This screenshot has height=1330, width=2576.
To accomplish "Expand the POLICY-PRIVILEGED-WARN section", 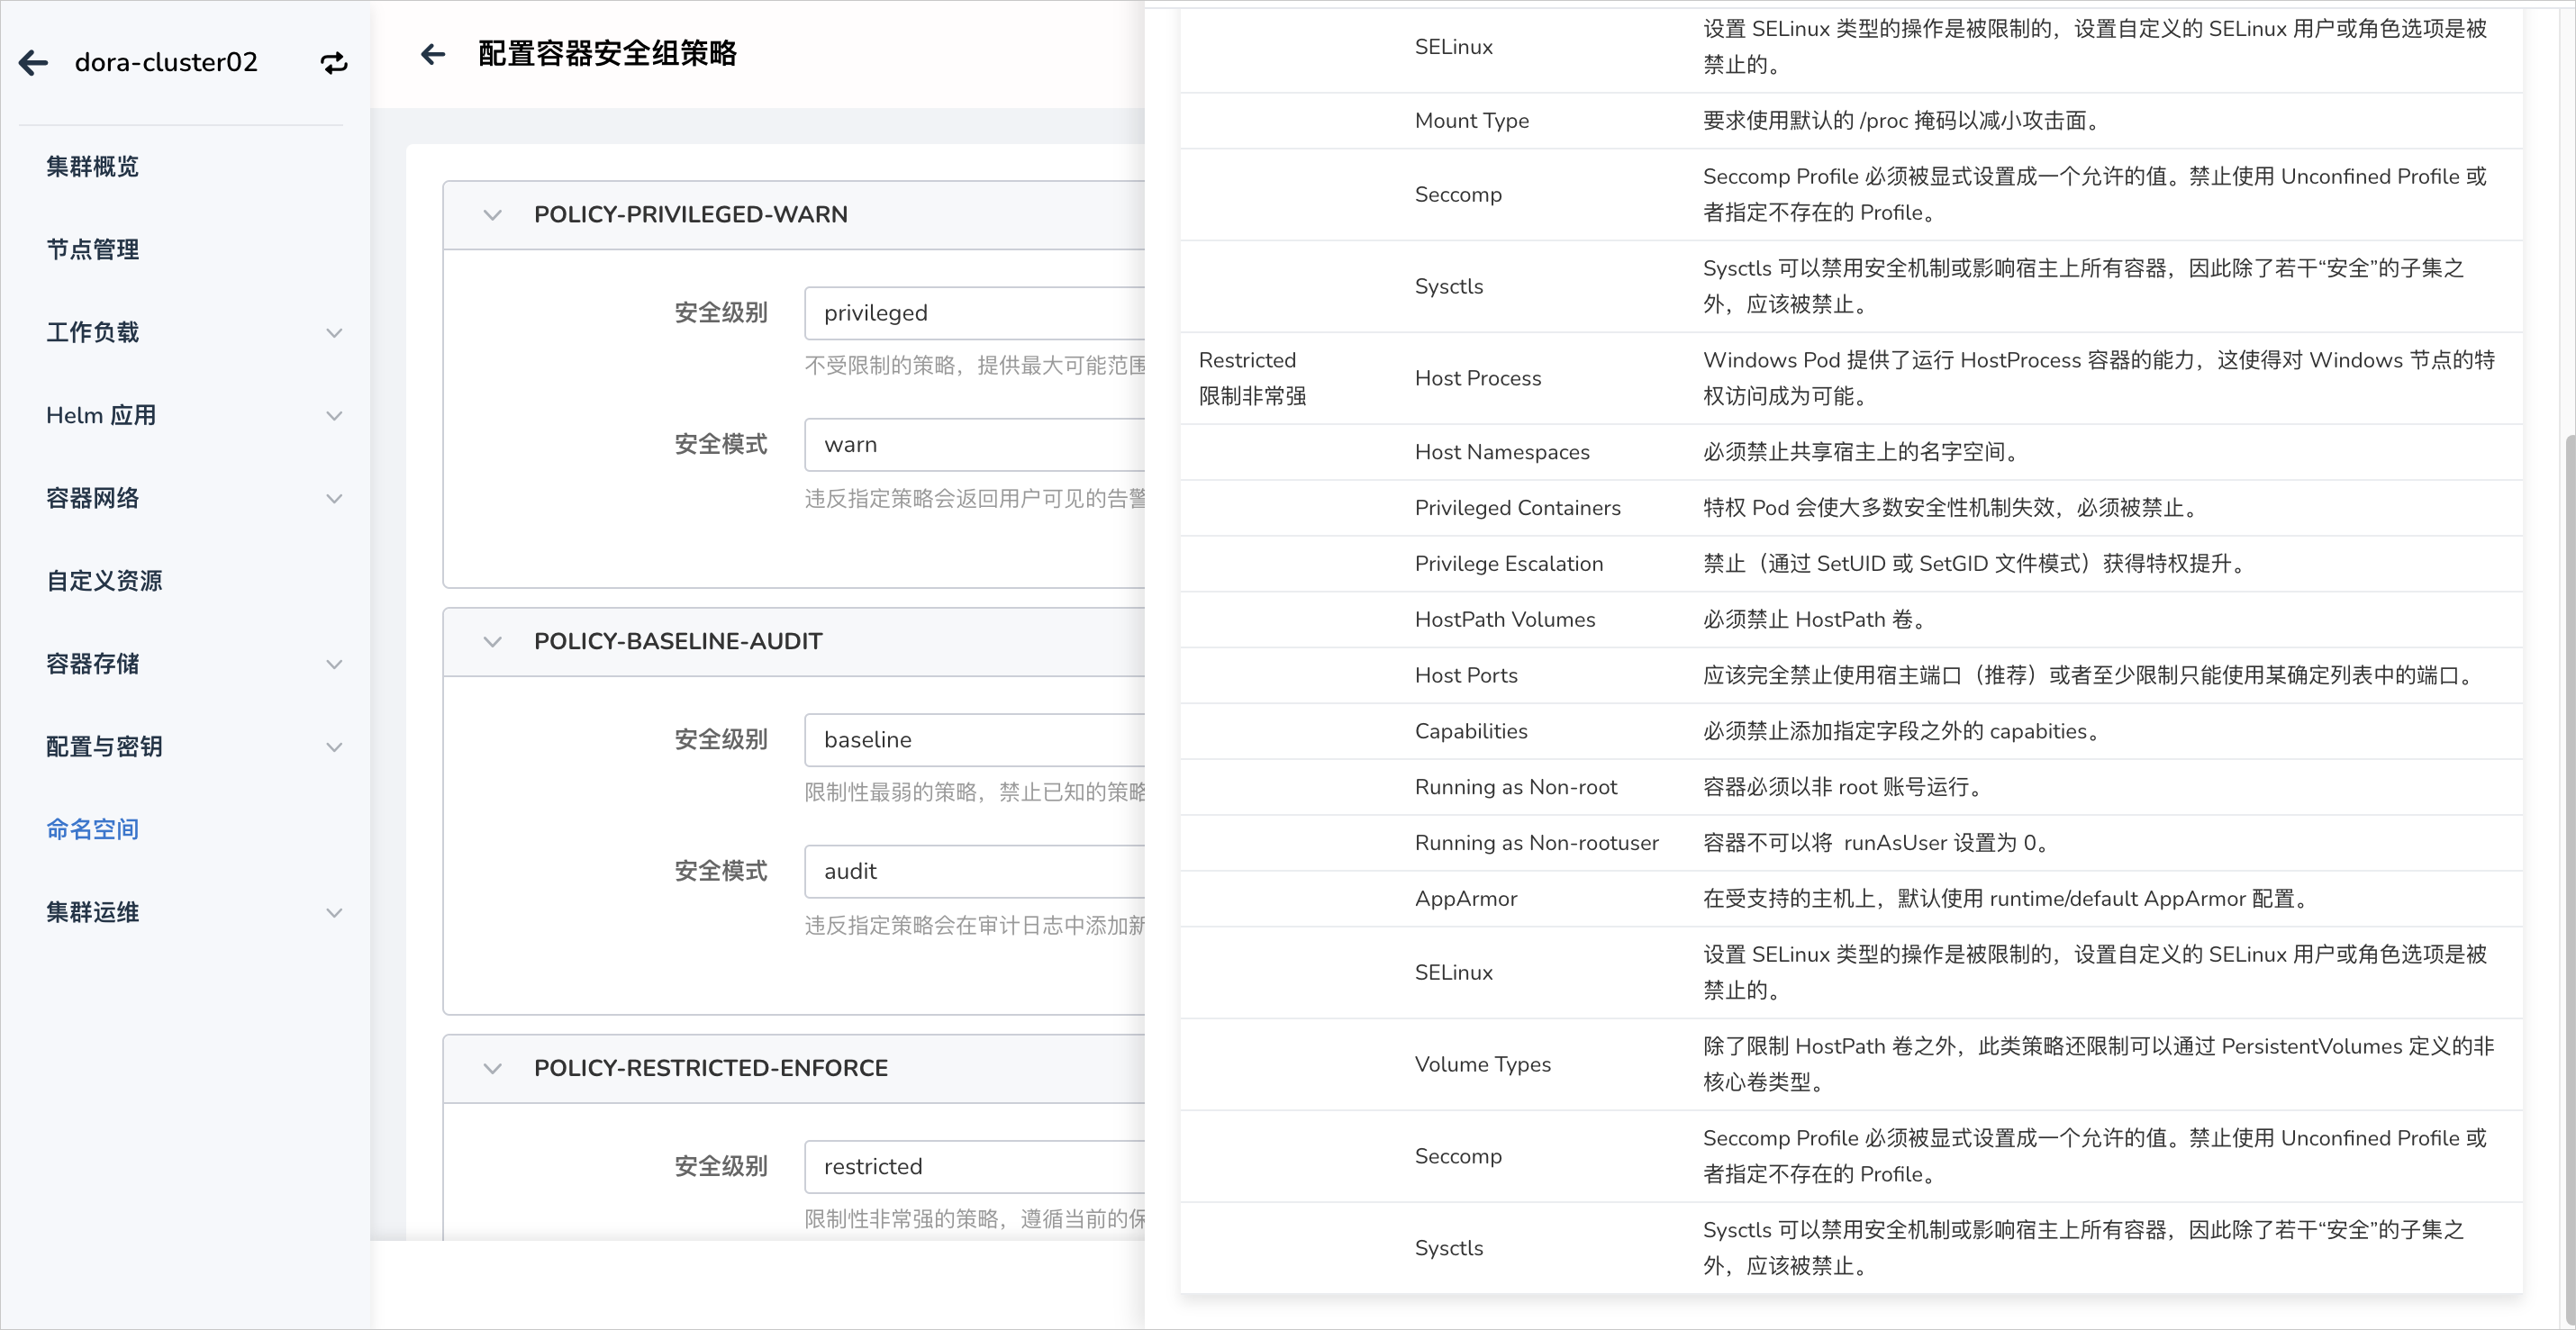I will point(494,213).
